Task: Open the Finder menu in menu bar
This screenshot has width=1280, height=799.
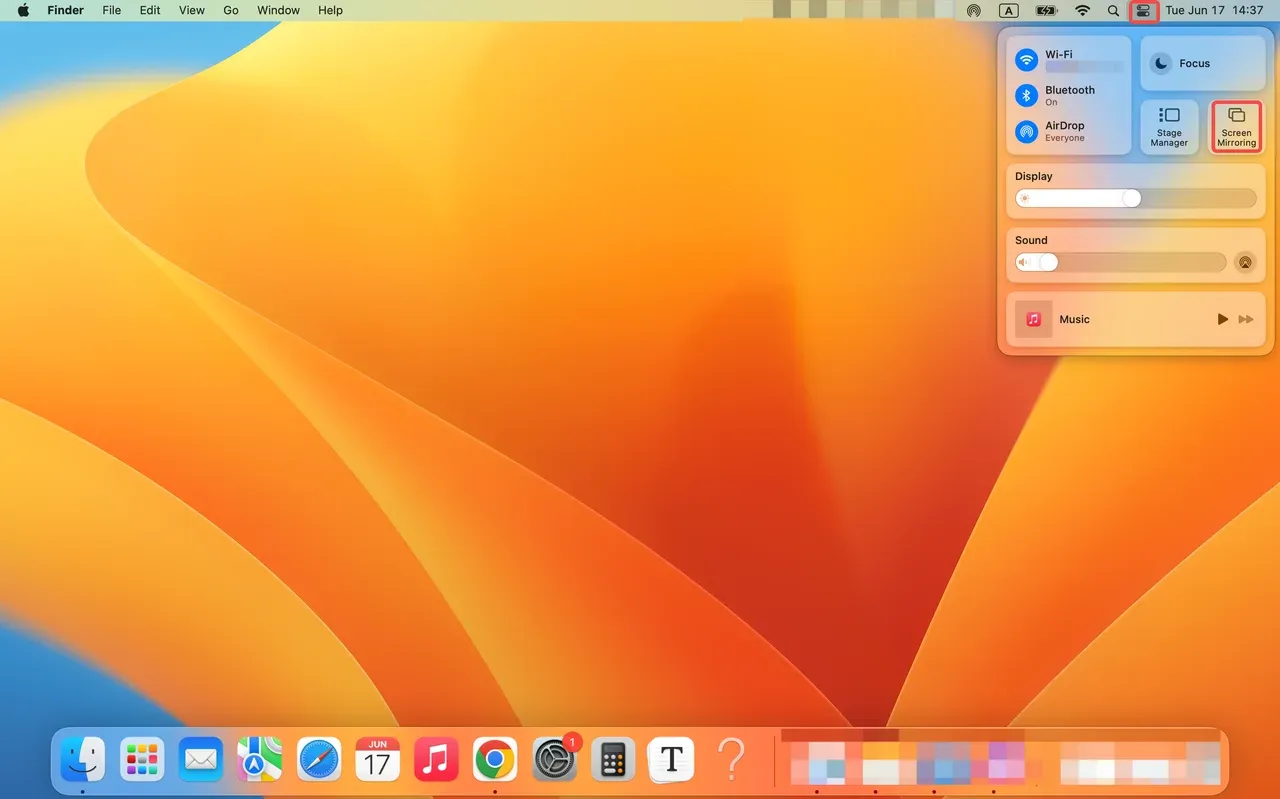Action: (65, 10)
